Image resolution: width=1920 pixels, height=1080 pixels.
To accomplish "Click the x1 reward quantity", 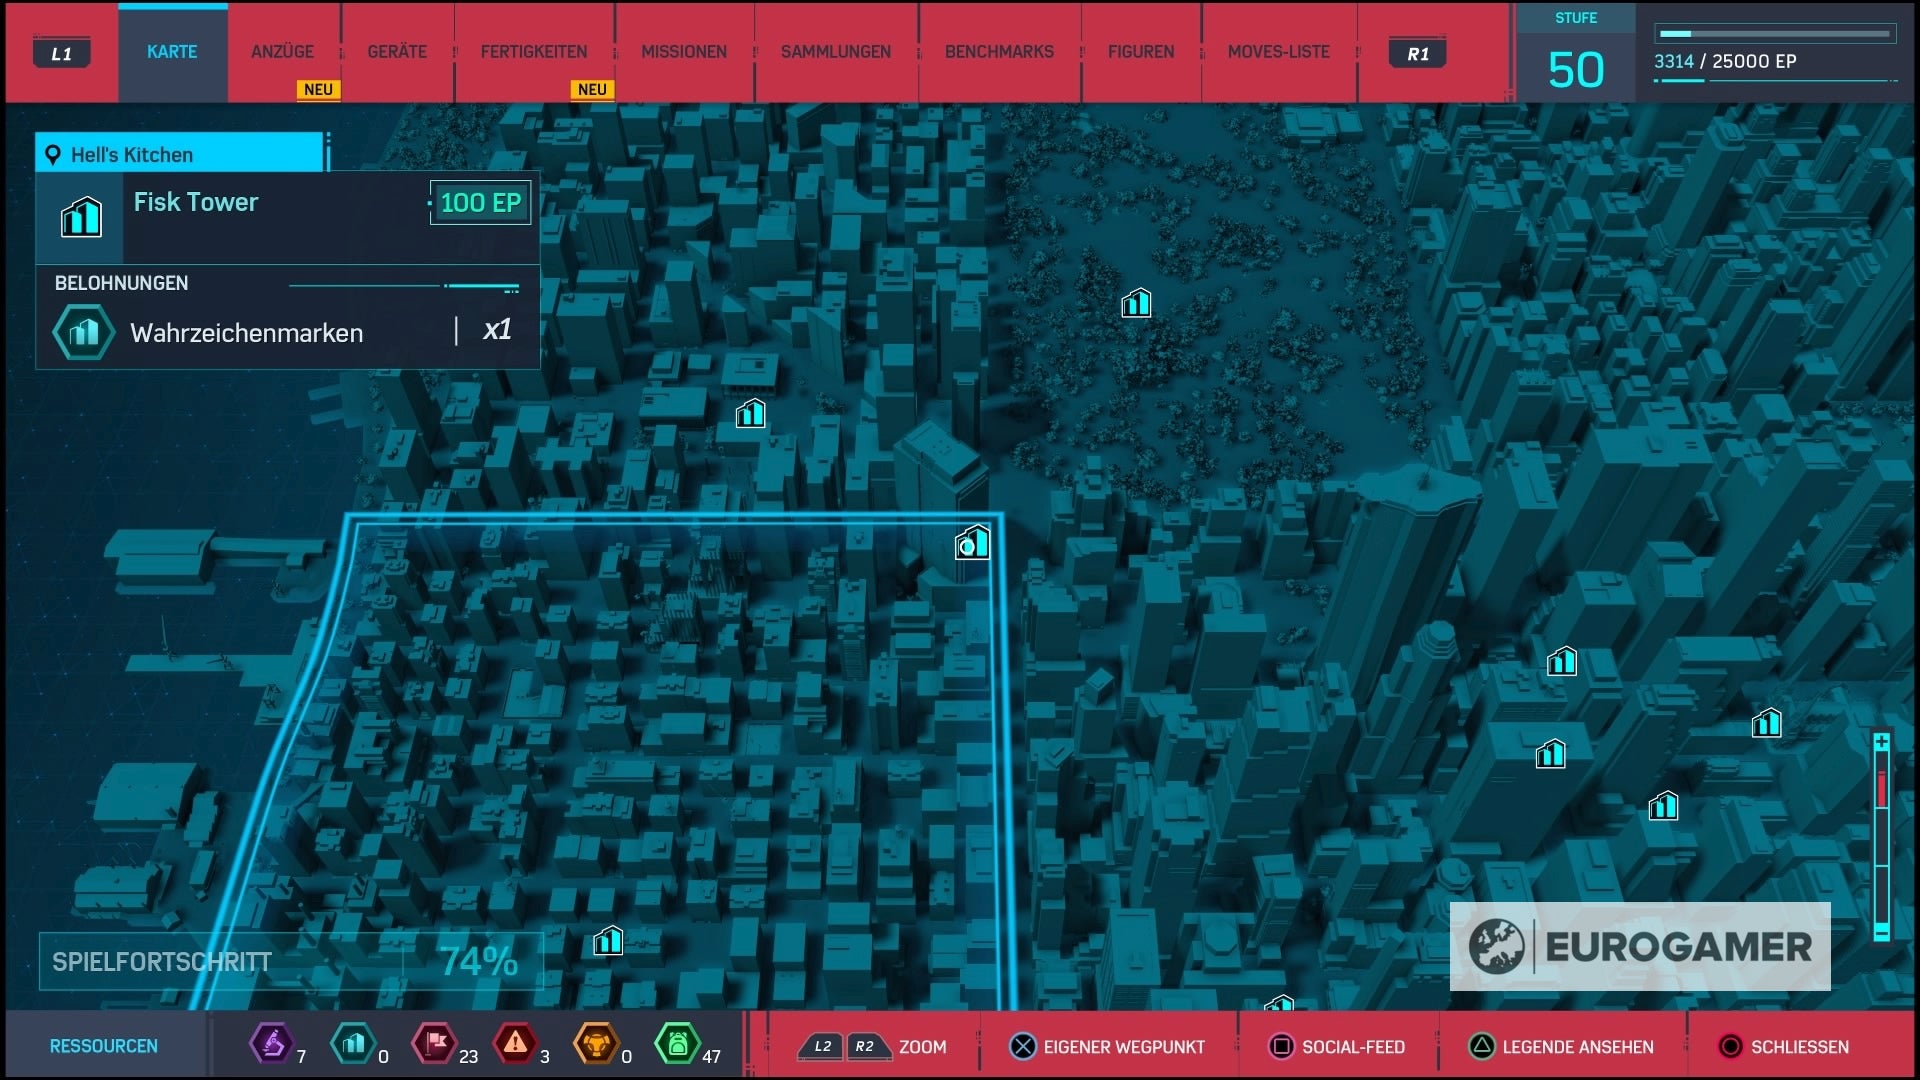I will click(x=497, y=330).
